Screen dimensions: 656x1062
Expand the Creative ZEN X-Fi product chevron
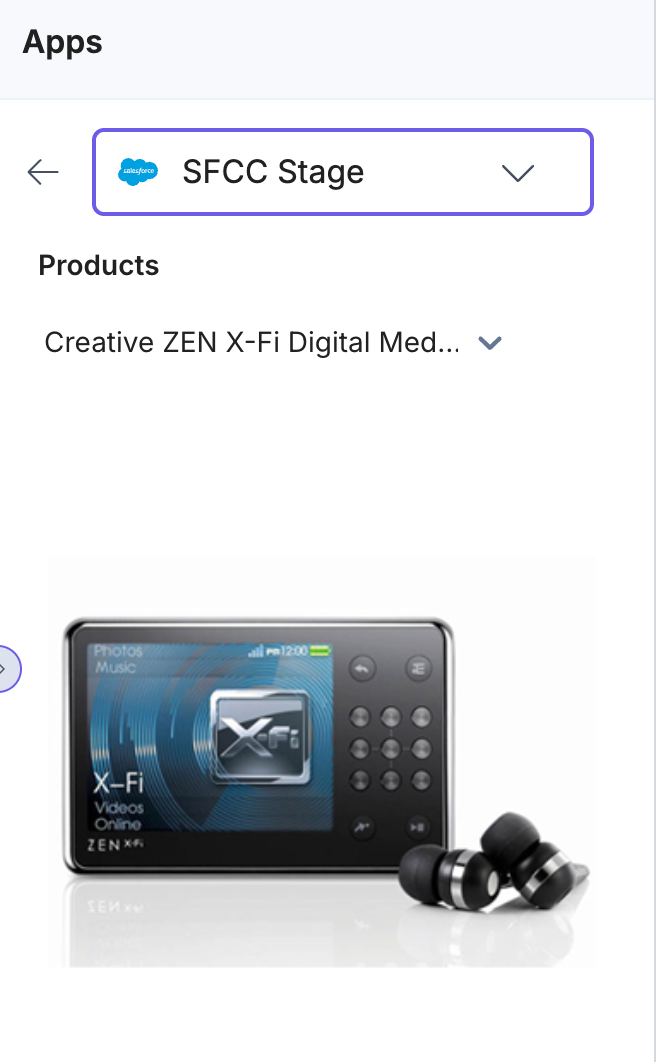click(489, 343)
